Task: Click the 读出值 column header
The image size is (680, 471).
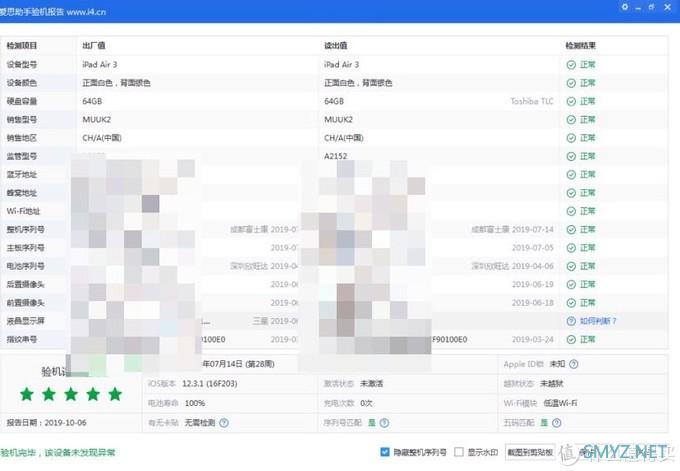Action: click(336, 46)
